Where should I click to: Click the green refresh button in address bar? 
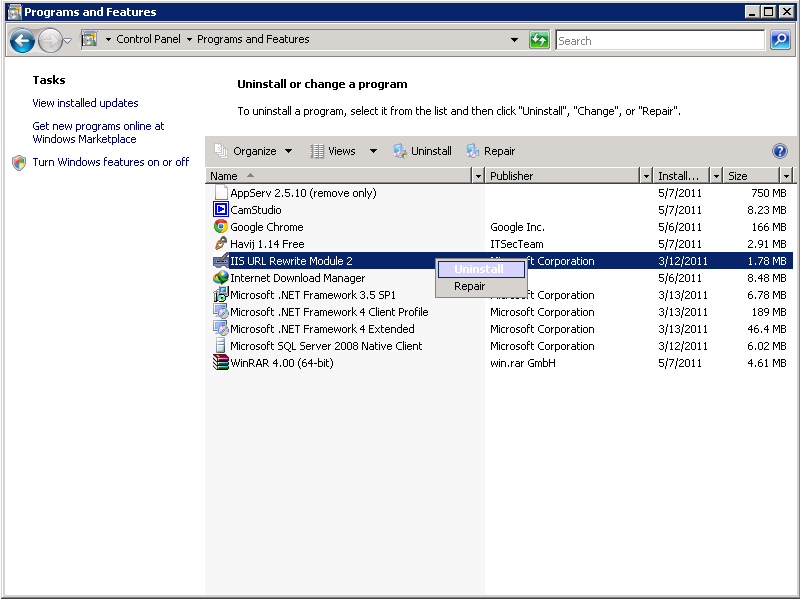pos(540,40)
